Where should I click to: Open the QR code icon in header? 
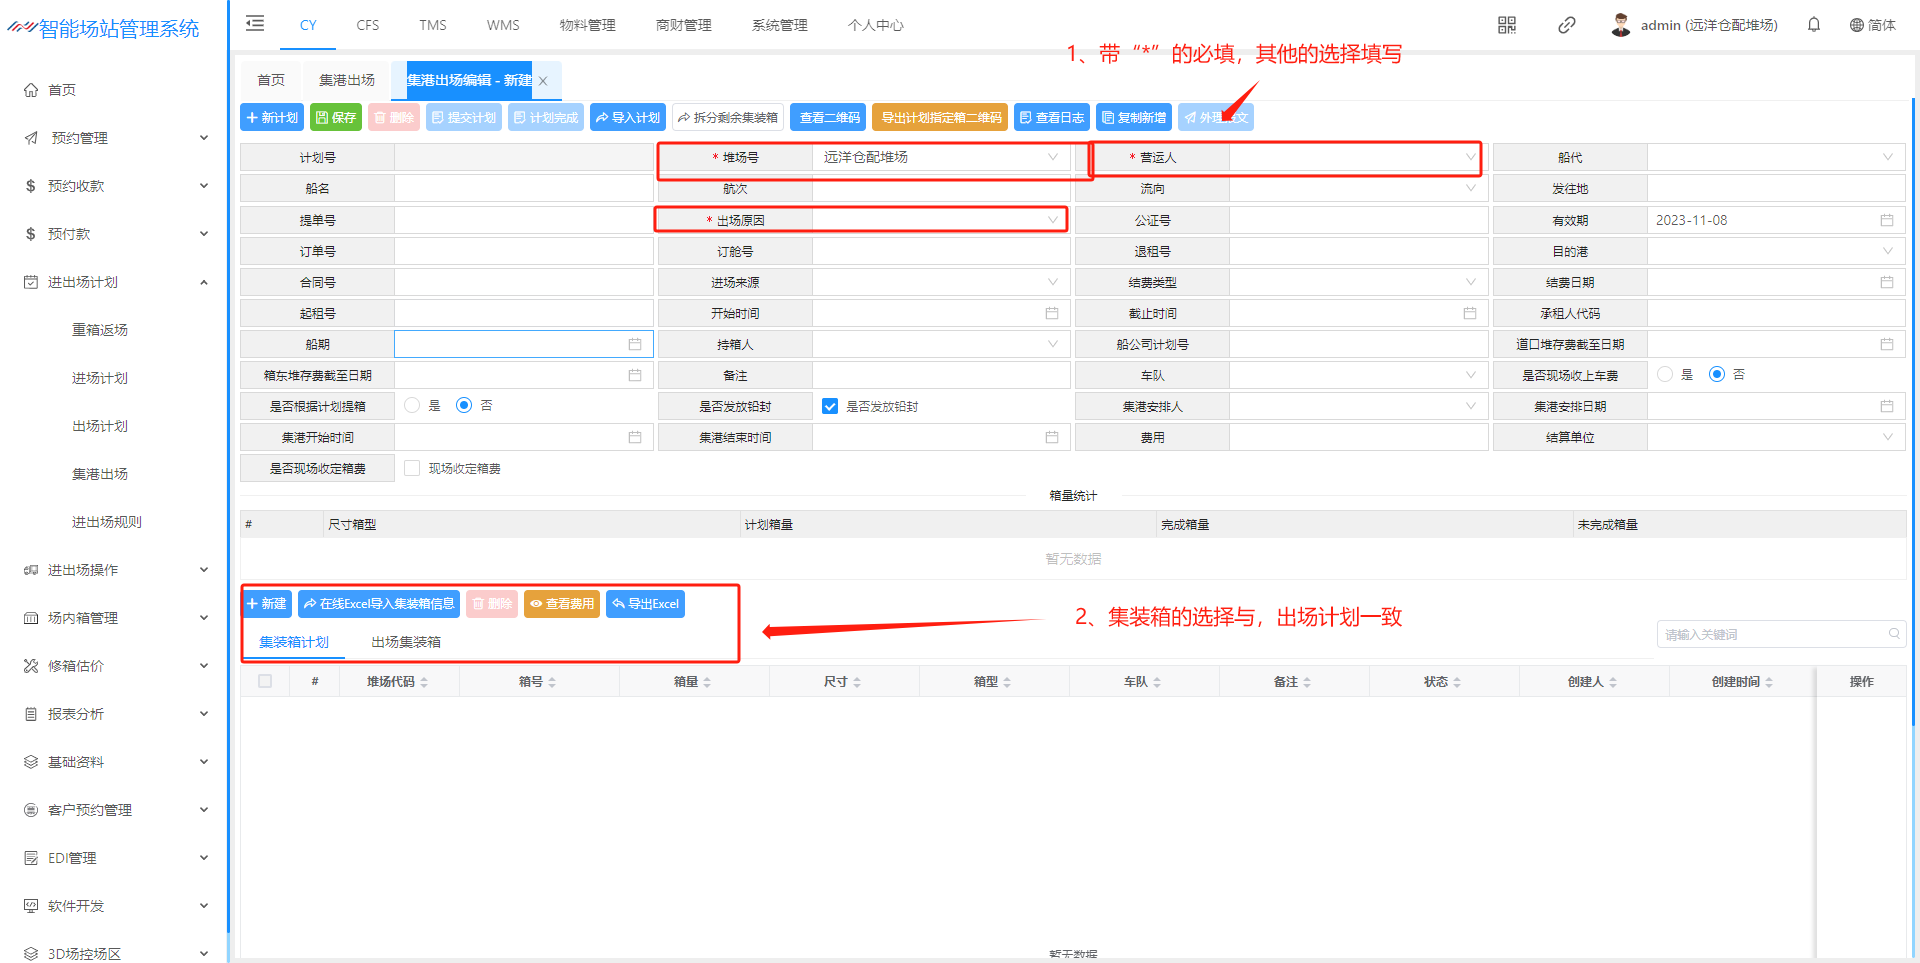(x=1506, y=25)
